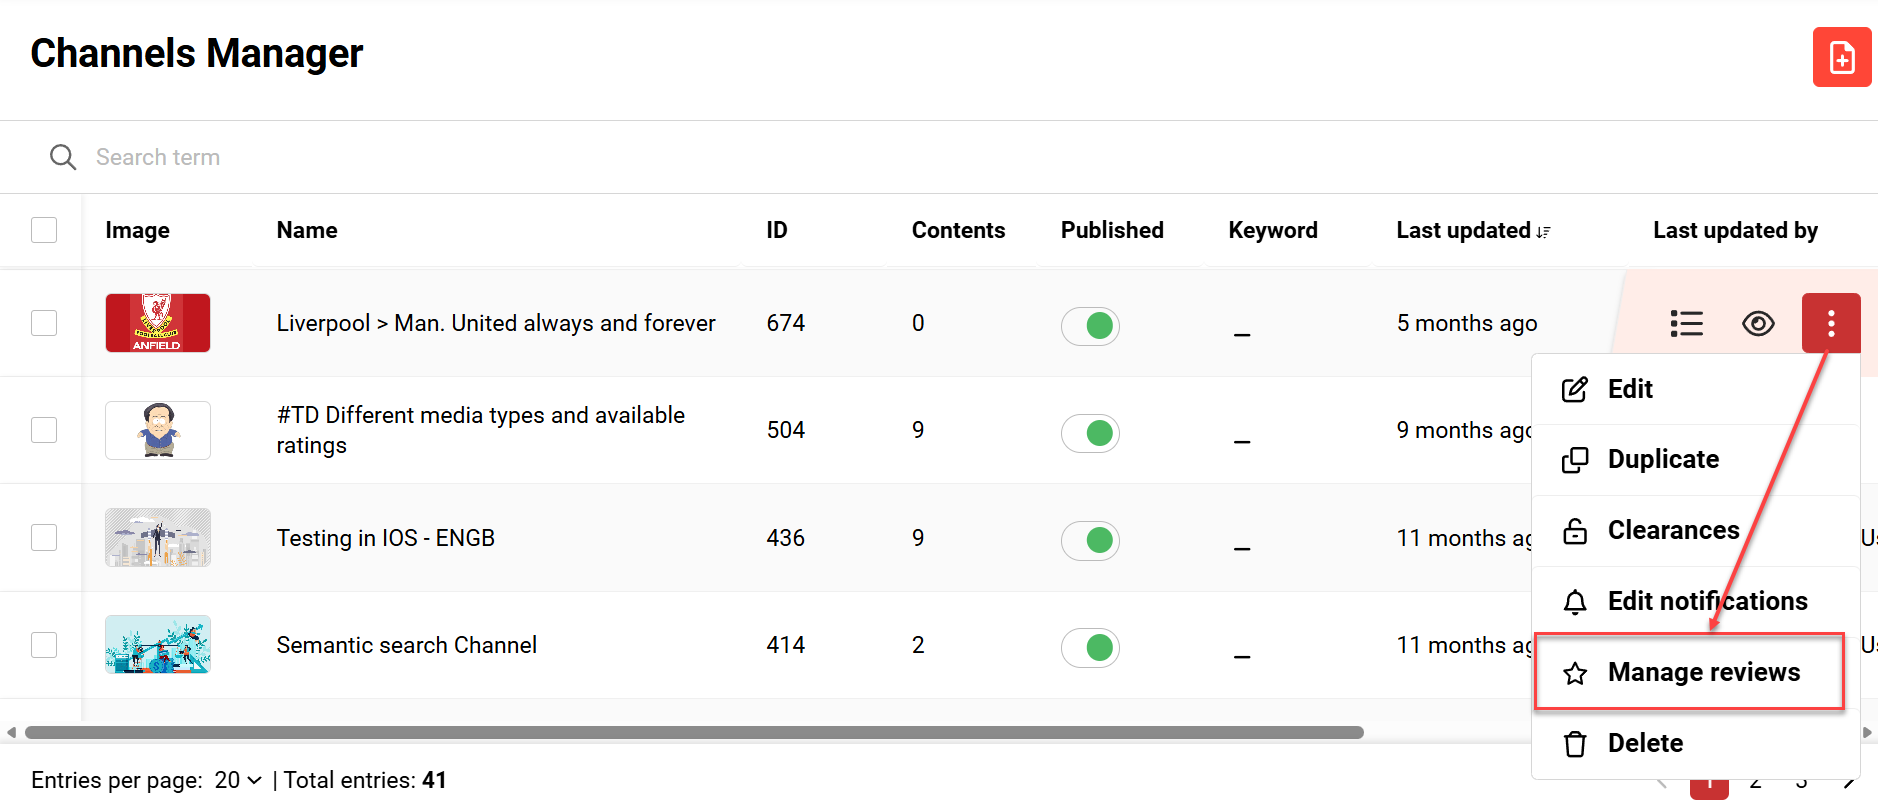Select Duplicate in the actions menu

tap(1696, 460)
